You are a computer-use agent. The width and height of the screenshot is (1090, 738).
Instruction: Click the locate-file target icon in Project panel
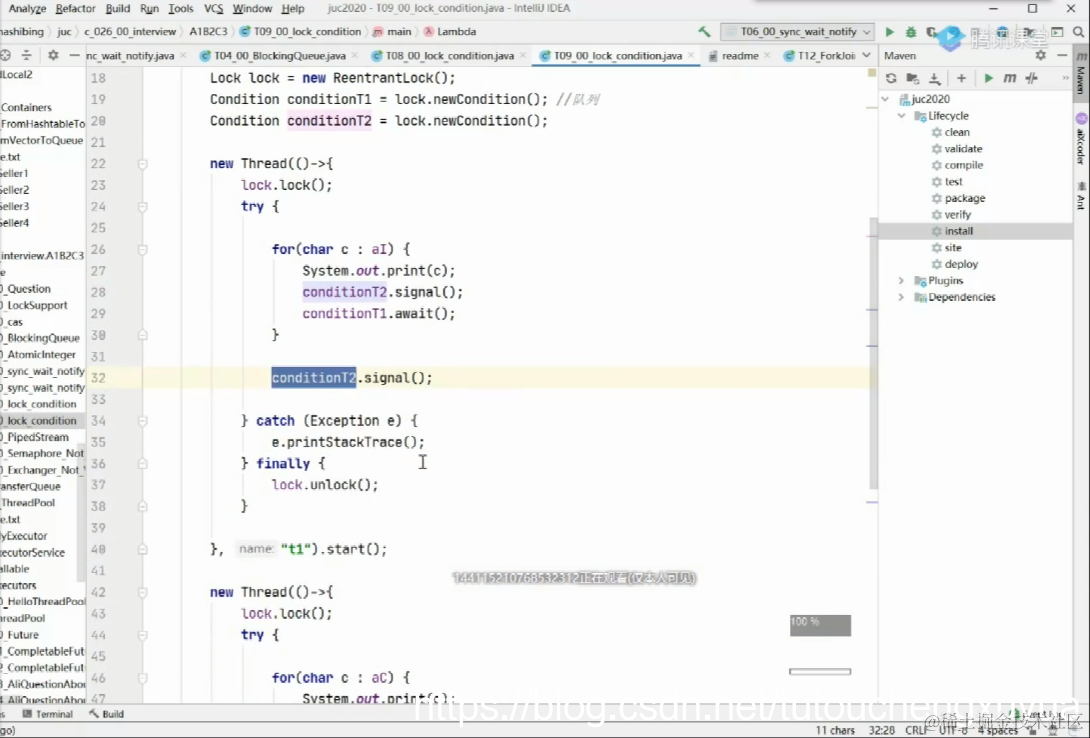[x=6, y=55]
